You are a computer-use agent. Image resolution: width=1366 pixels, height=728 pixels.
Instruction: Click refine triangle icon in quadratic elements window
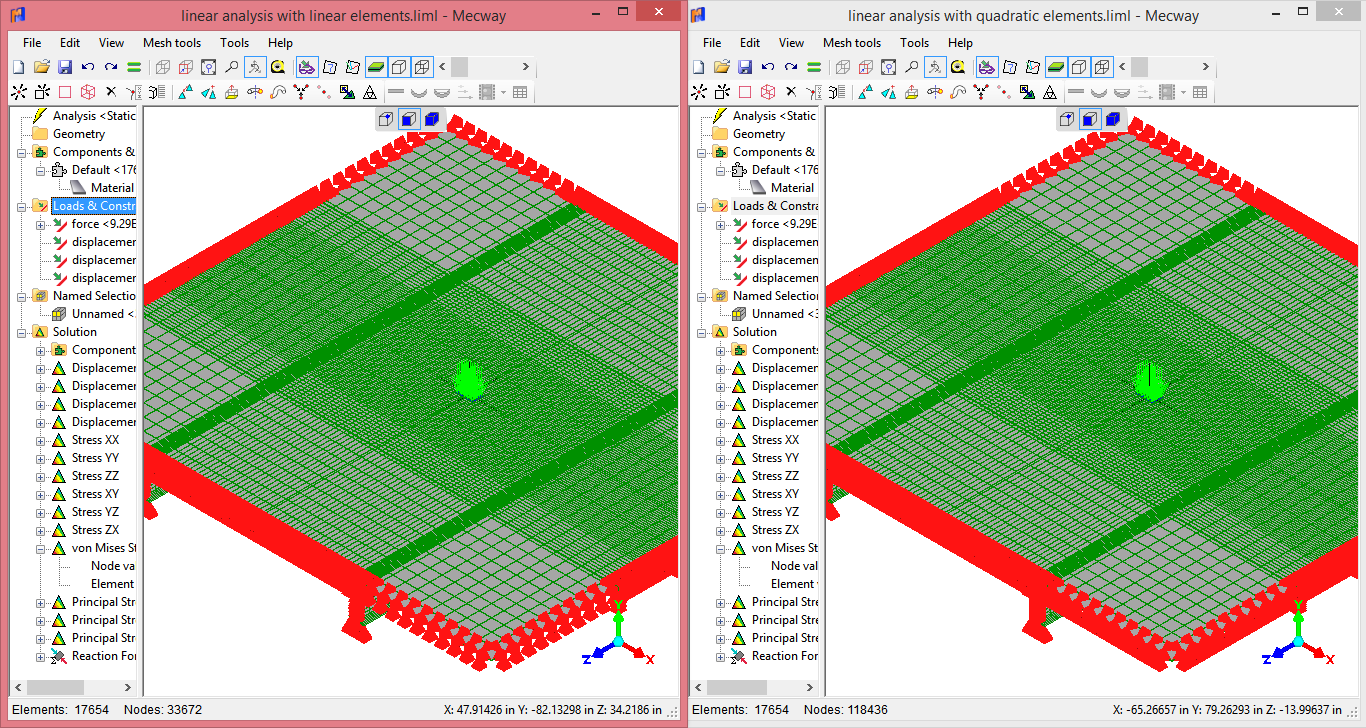click(x=1050, y=92)
